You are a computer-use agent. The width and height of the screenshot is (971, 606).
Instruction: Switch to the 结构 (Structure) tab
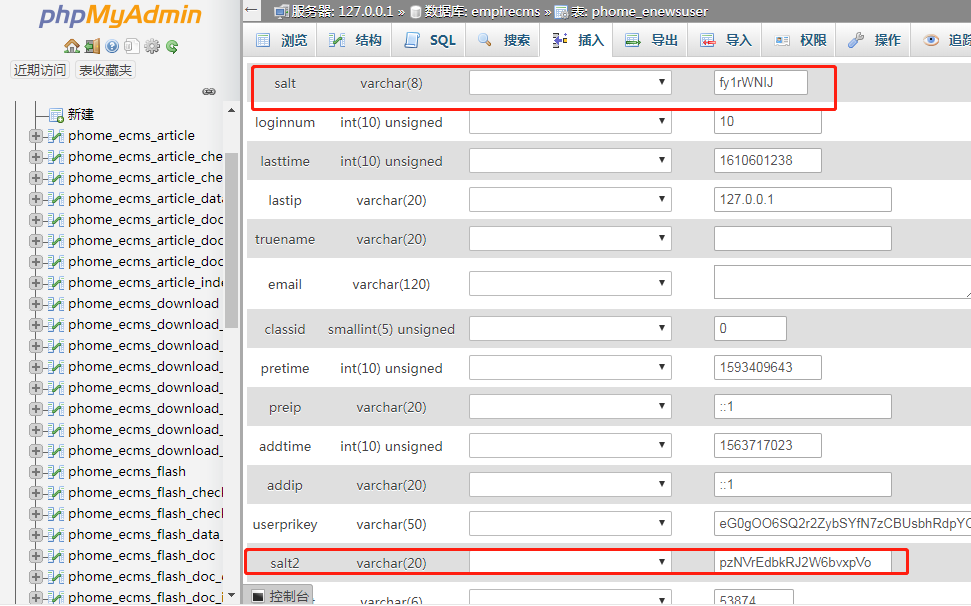356,40
